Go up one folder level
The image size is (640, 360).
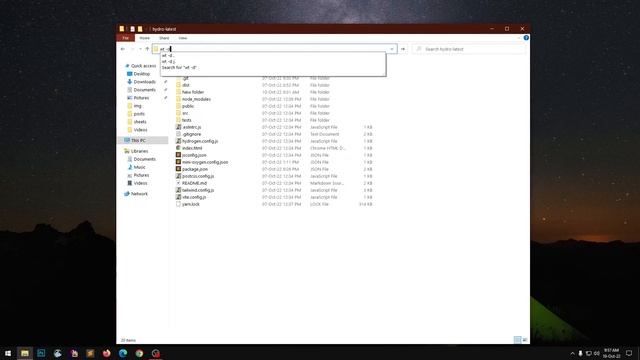pyautogui.click(x=147, y=49)
